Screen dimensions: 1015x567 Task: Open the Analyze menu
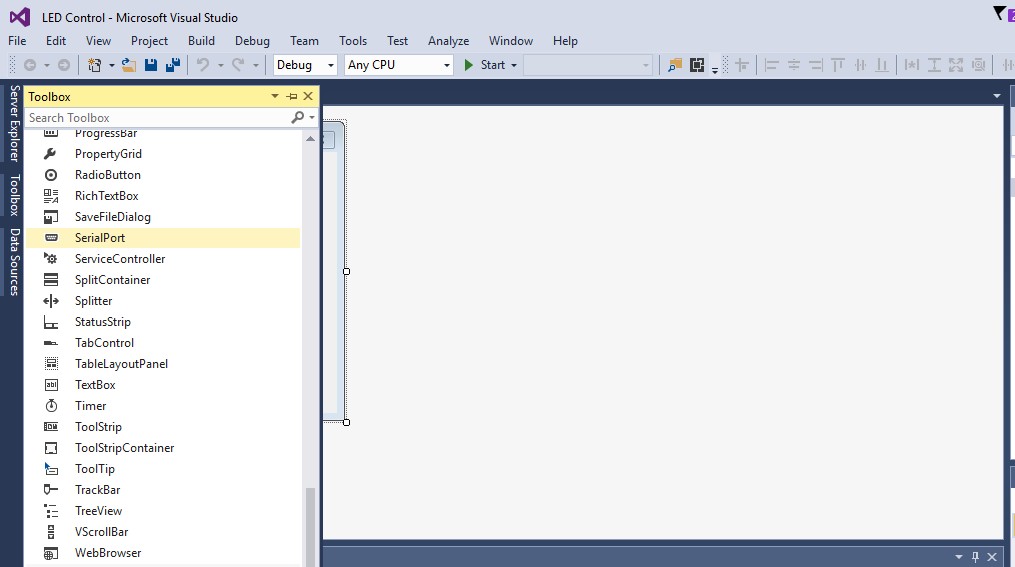(x=449, y=41)
